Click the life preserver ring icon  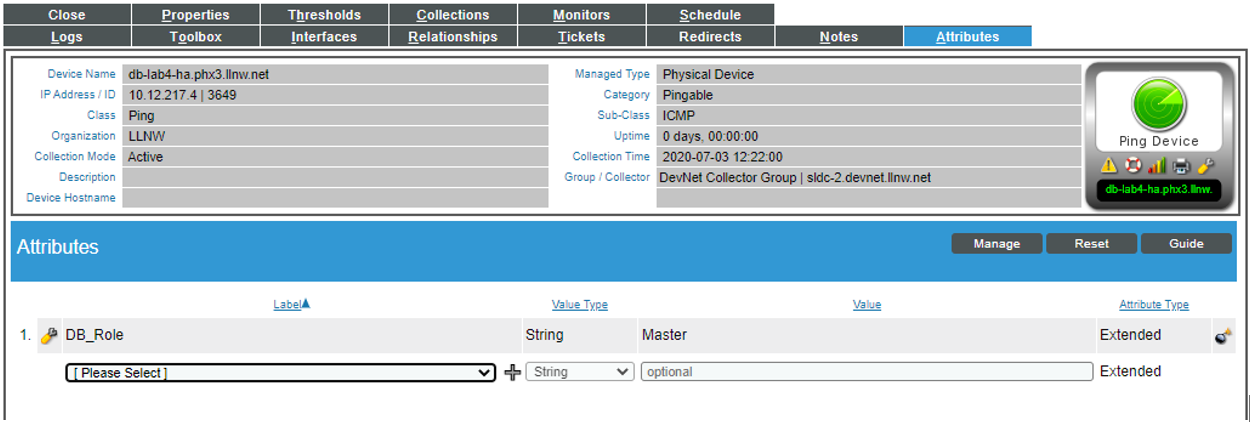coord(1132,166)
